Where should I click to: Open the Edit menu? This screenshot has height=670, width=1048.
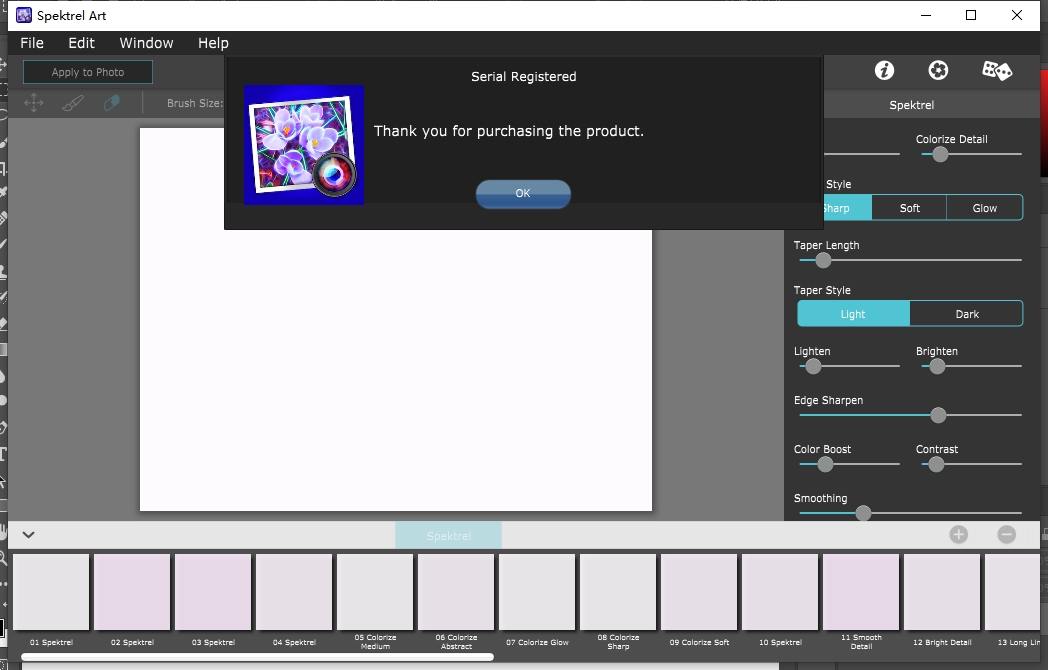(x=82, y=43)
